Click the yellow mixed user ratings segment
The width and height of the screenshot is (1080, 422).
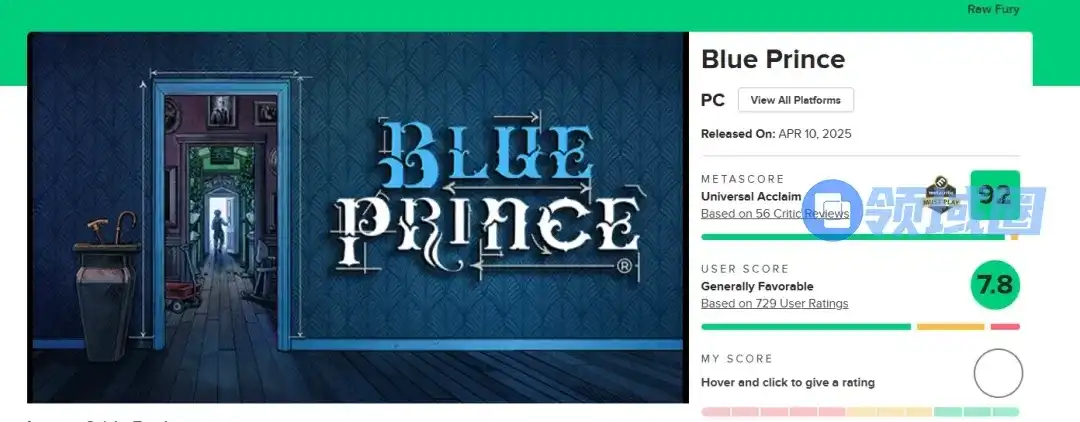[x=951, y=327]
